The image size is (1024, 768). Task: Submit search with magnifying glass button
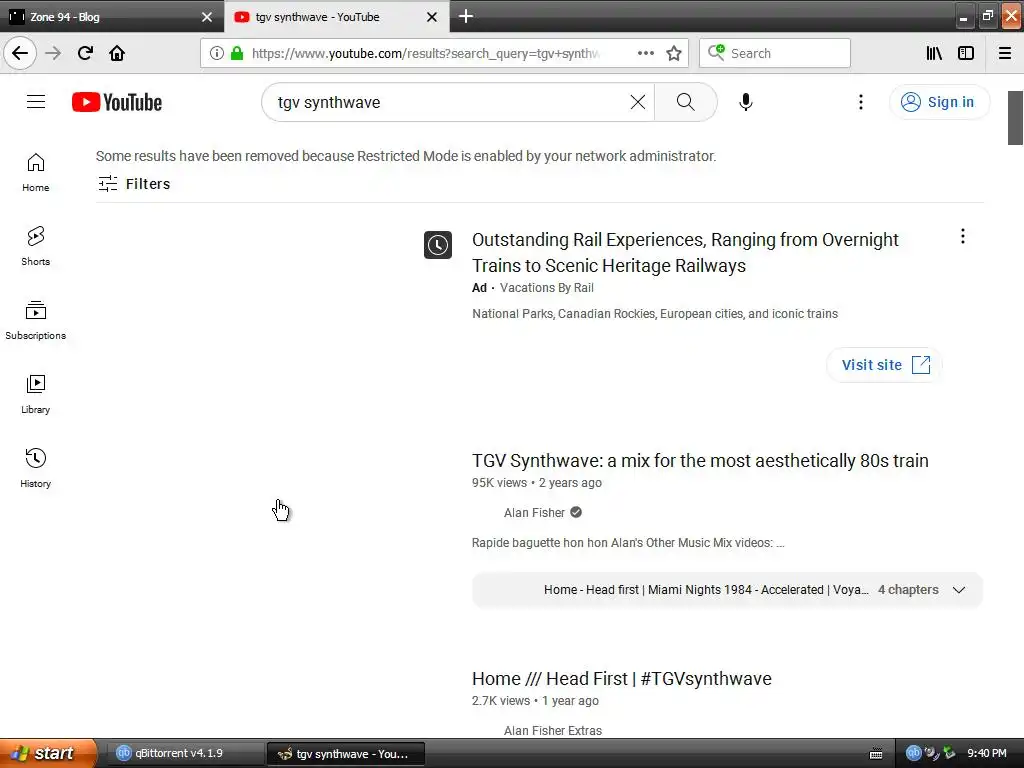coord(685,102)
